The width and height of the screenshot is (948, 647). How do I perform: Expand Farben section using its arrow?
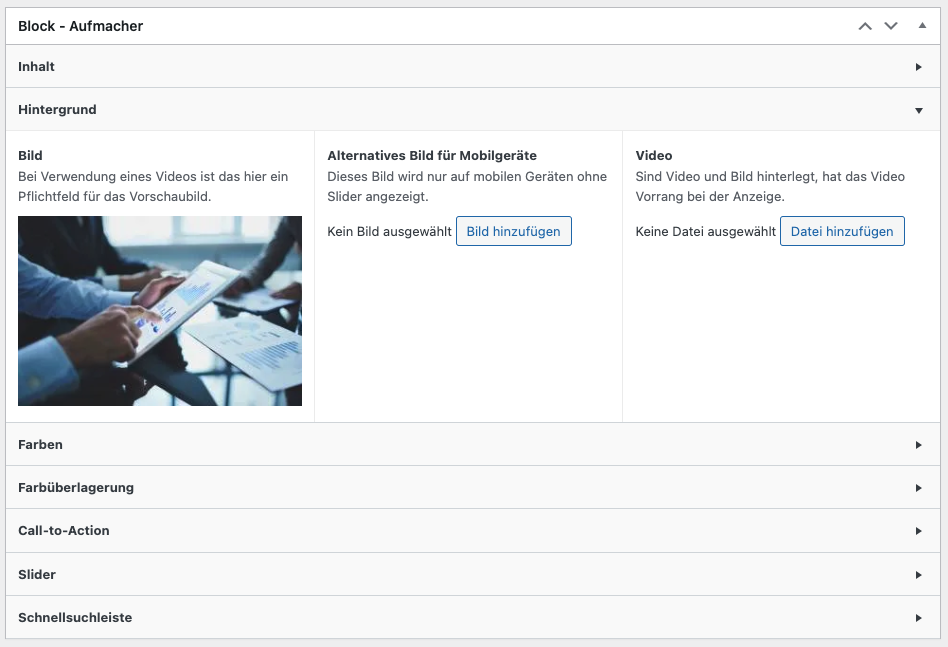918,445
